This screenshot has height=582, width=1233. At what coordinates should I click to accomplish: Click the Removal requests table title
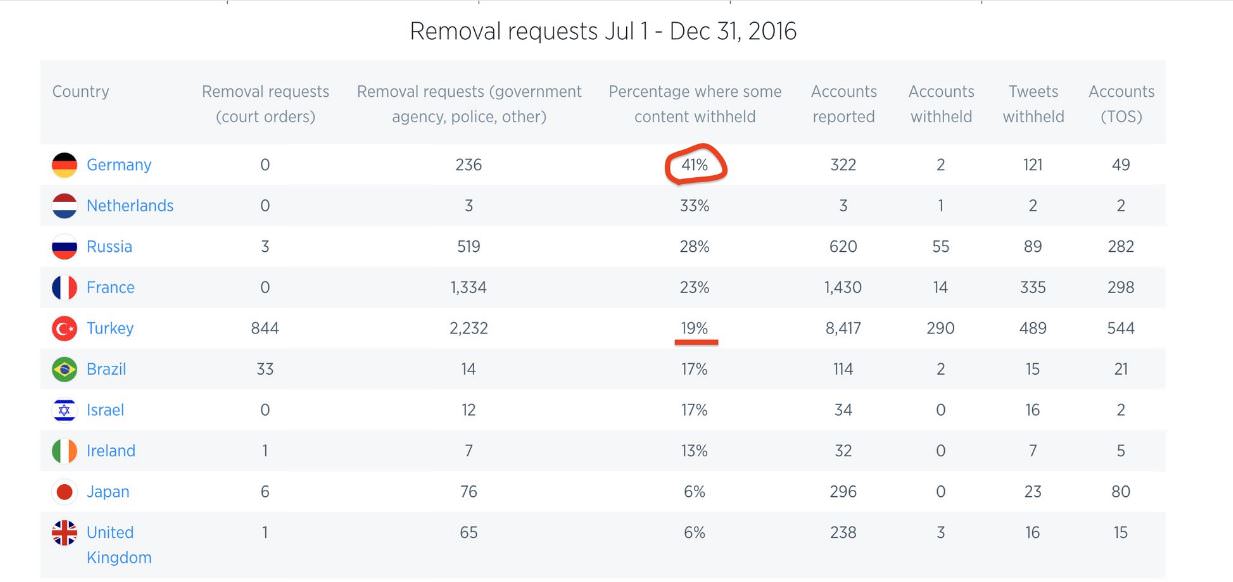point(603,31)
